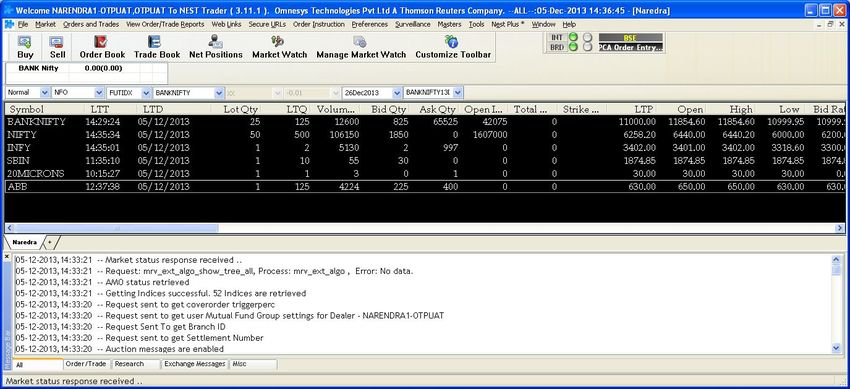The image size is (850, 389).
Task: Select the INFY row
Action: click(425, 147)
